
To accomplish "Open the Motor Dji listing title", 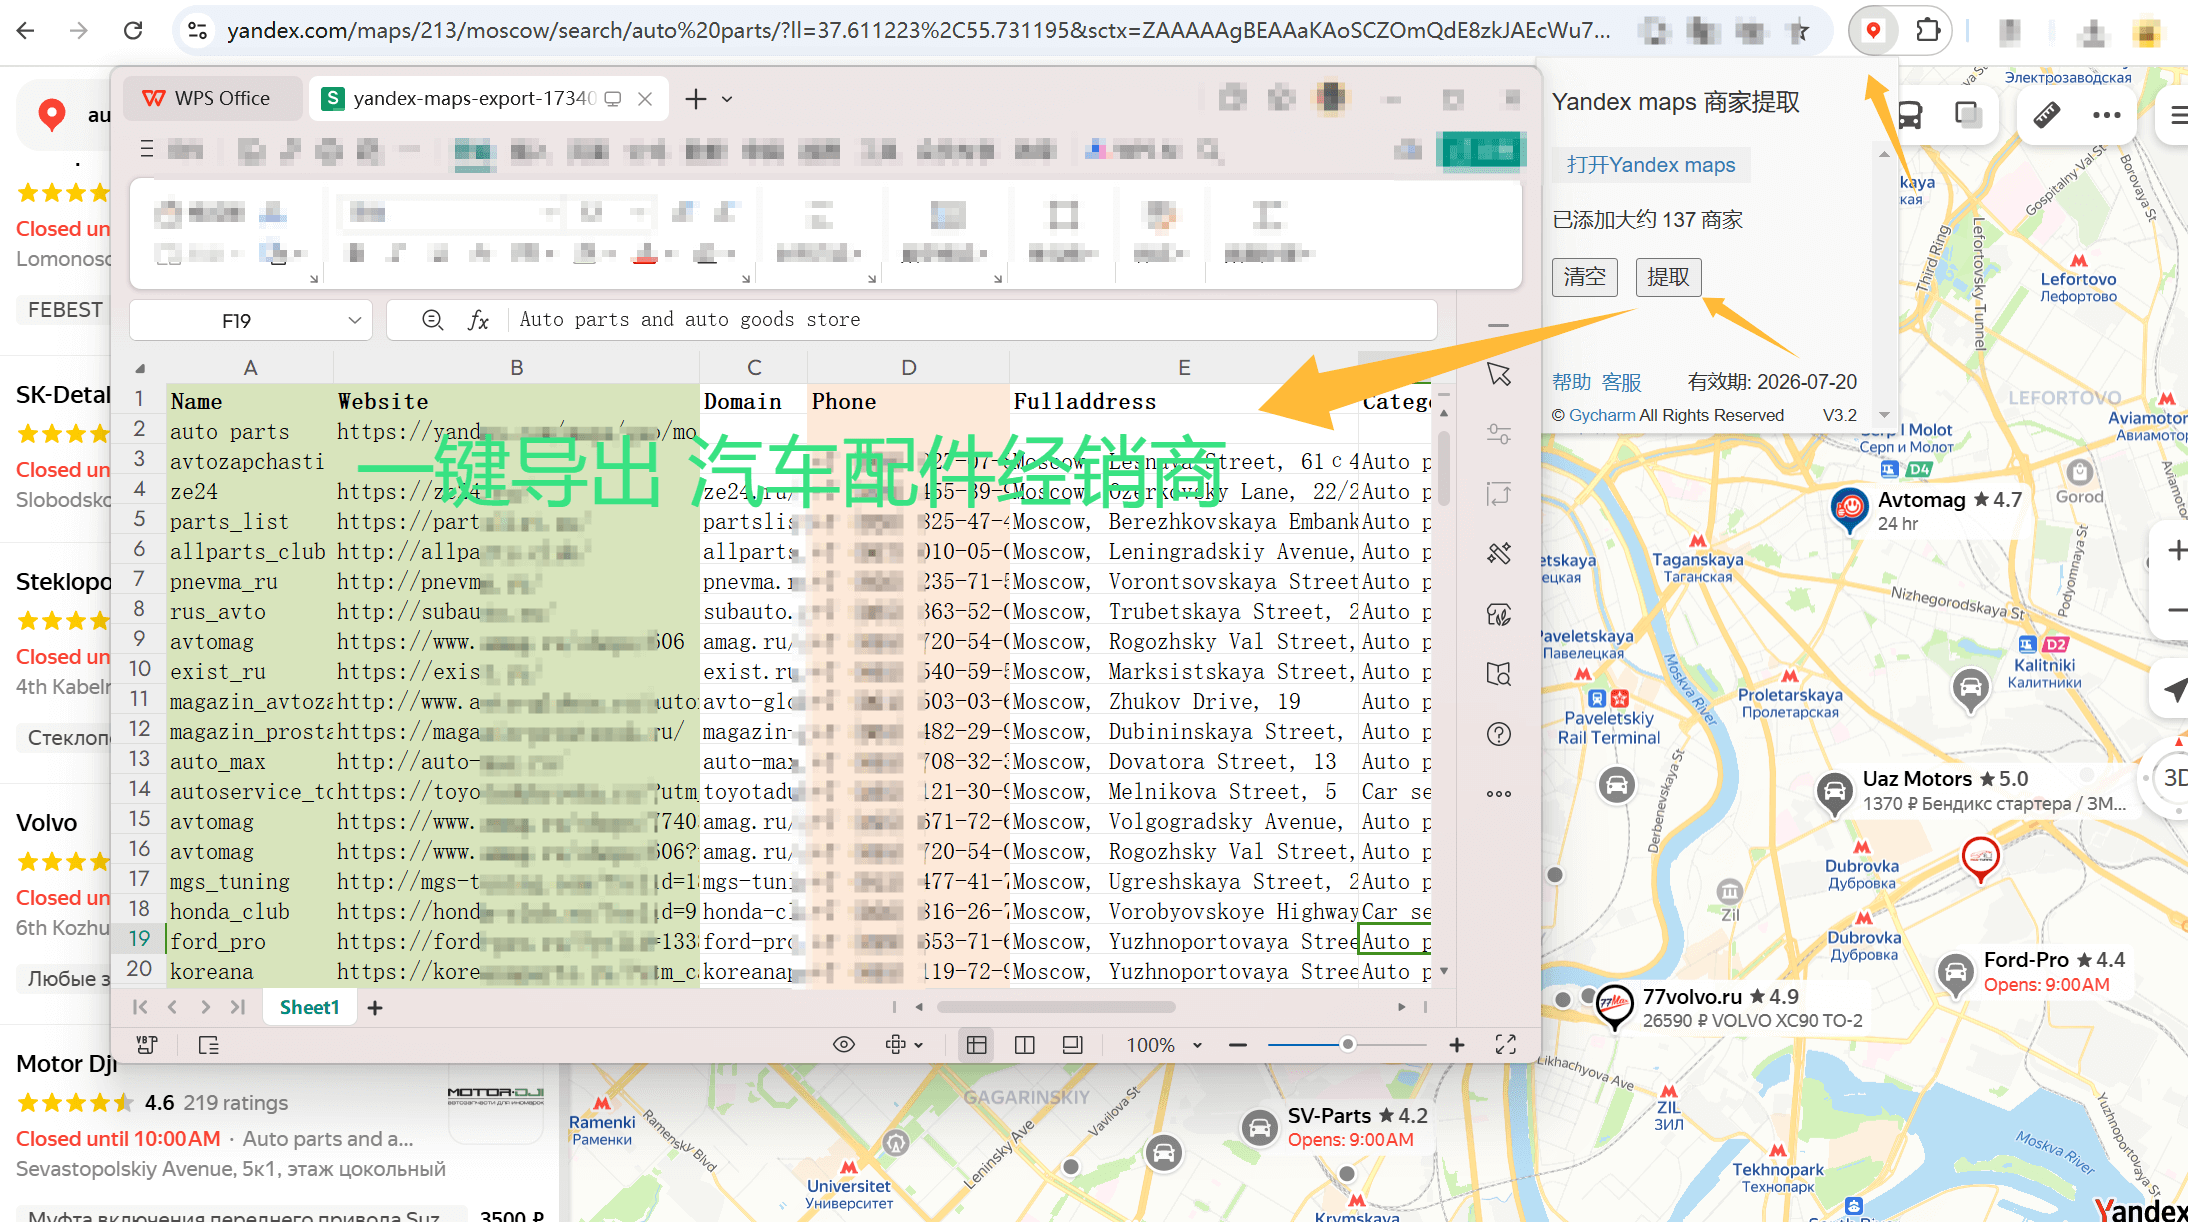I will [66, 1063].
